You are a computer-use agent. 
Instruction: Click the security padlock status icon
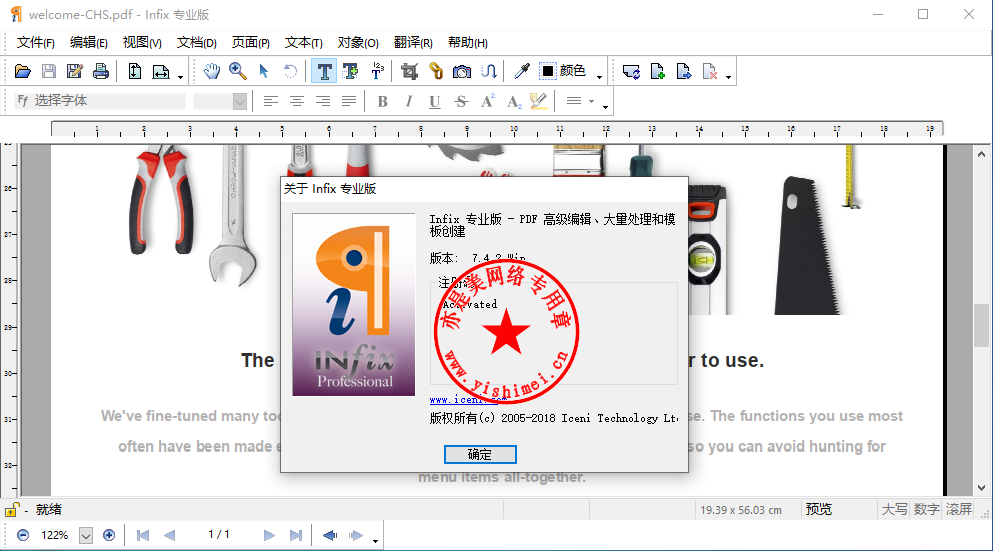point(11,509)
